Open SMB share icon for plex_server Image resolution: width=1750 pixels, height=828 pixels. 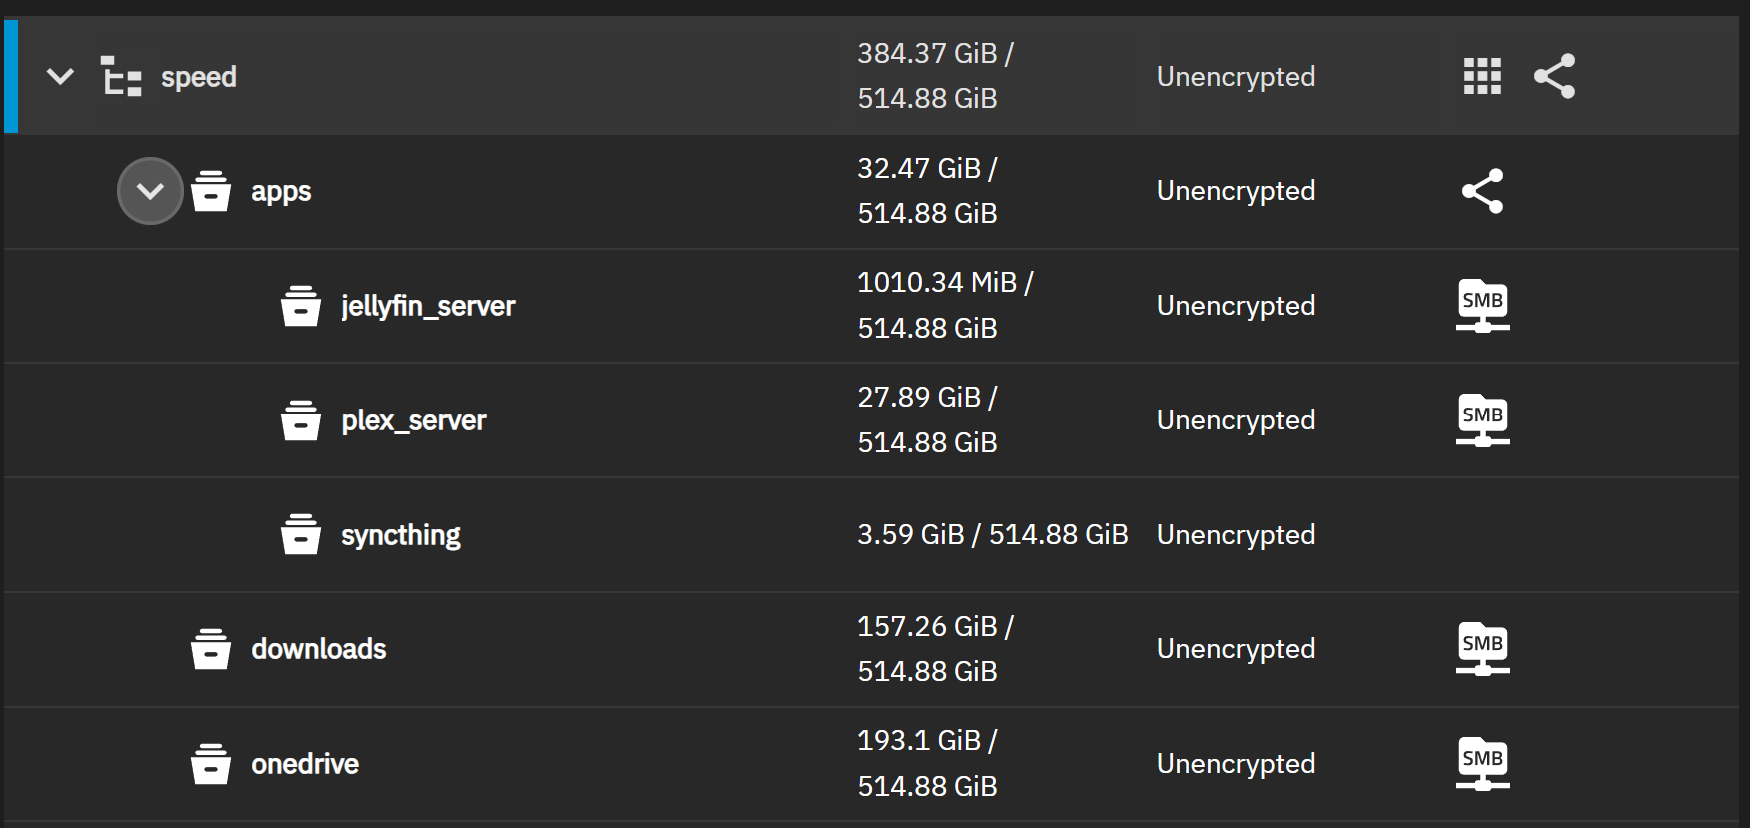point(1483,420)
